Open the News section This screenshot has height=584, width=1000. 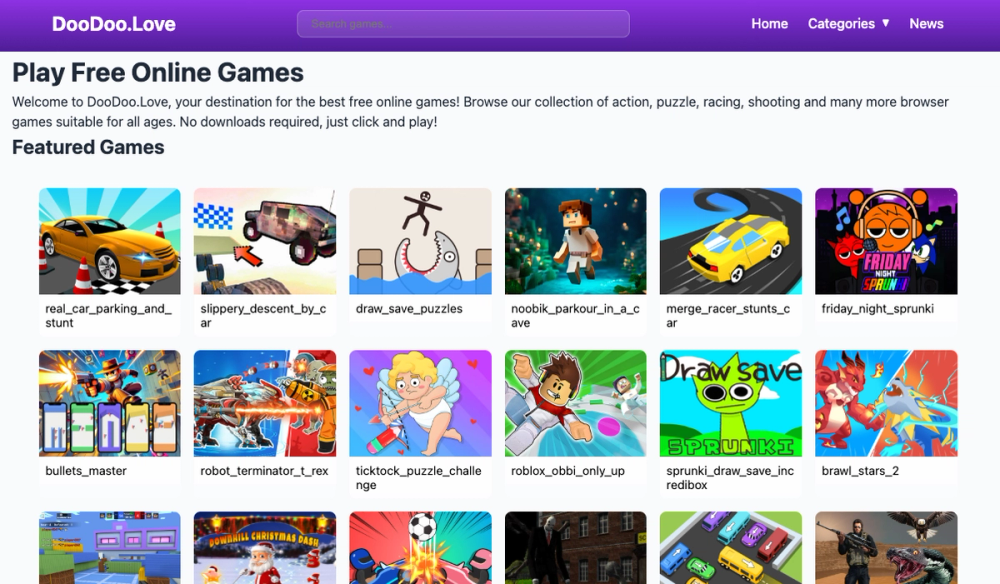926,24
